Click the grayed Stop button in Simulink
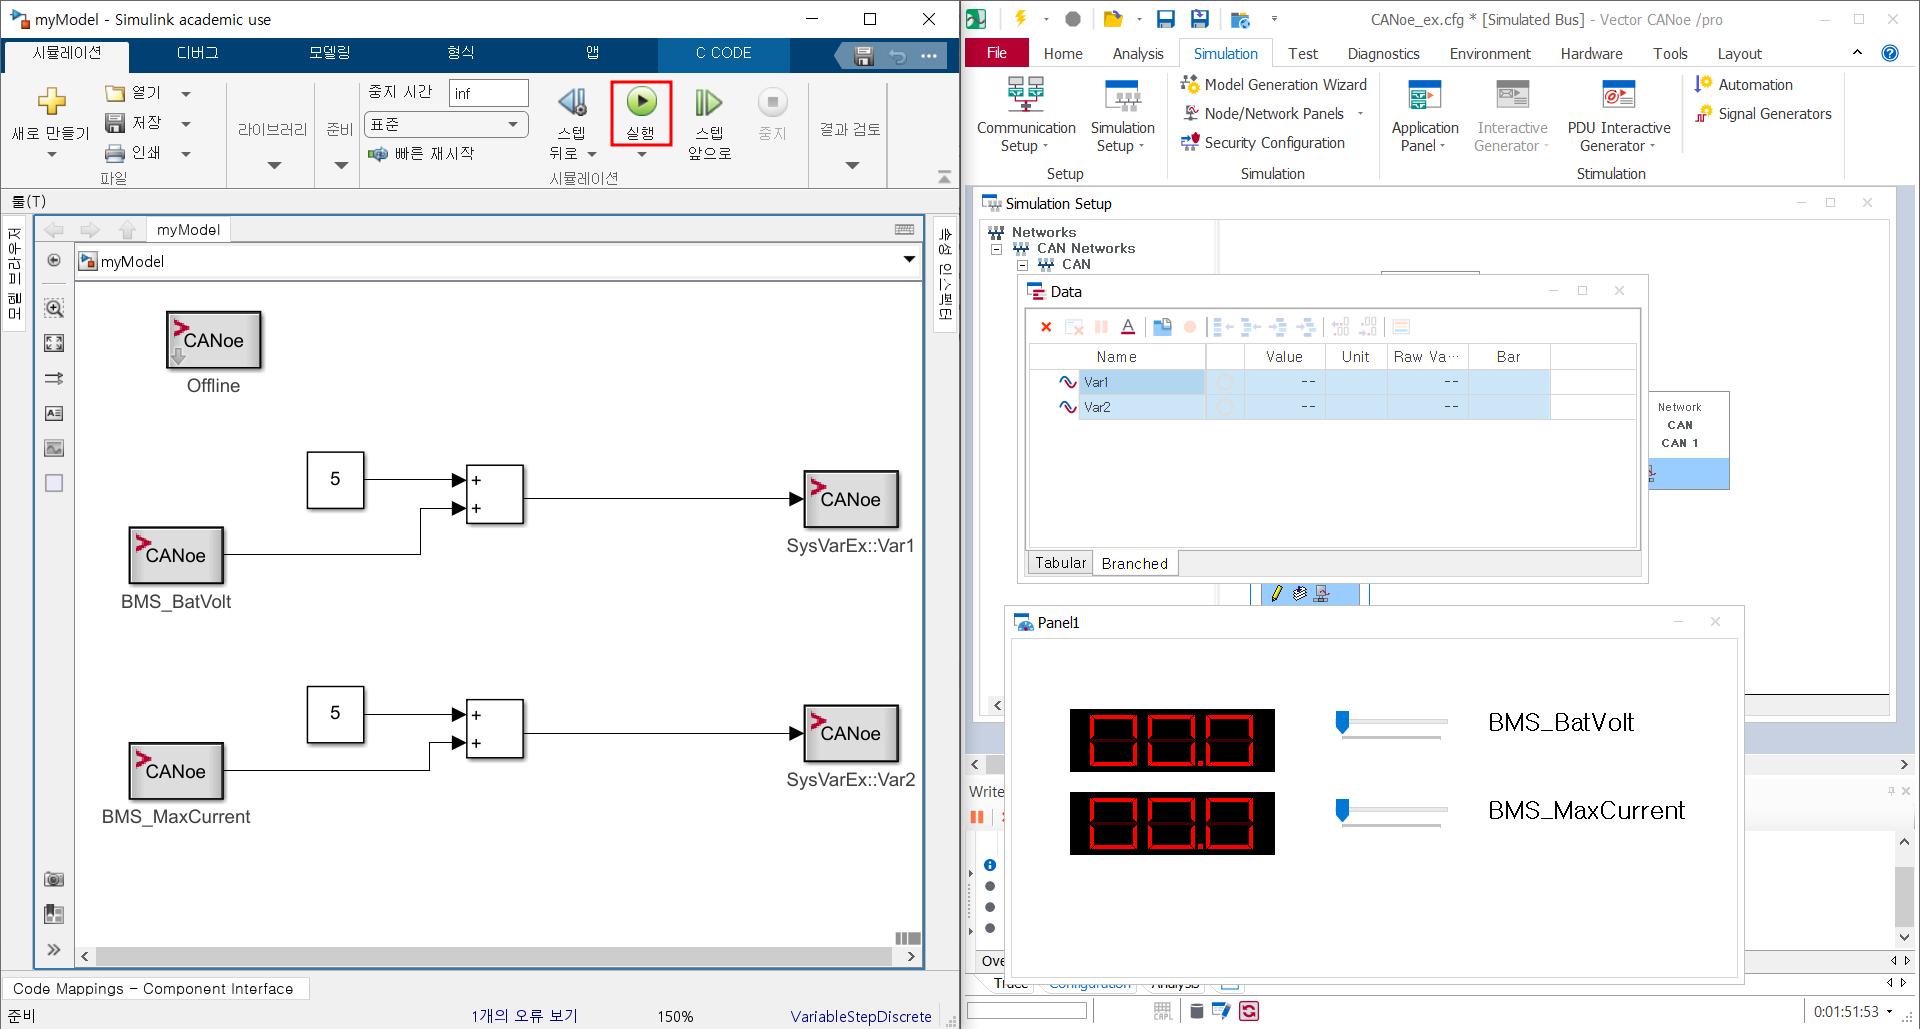 772,102
